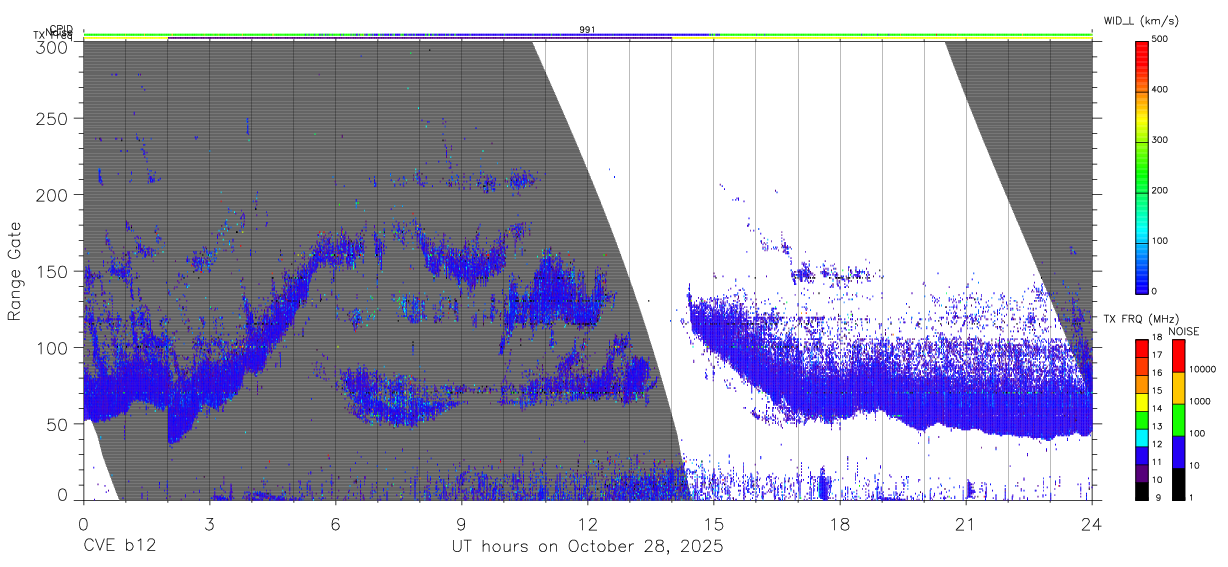Click the amber NOISE swatch between 1000 and 10000

click(x=1177, y=387)
